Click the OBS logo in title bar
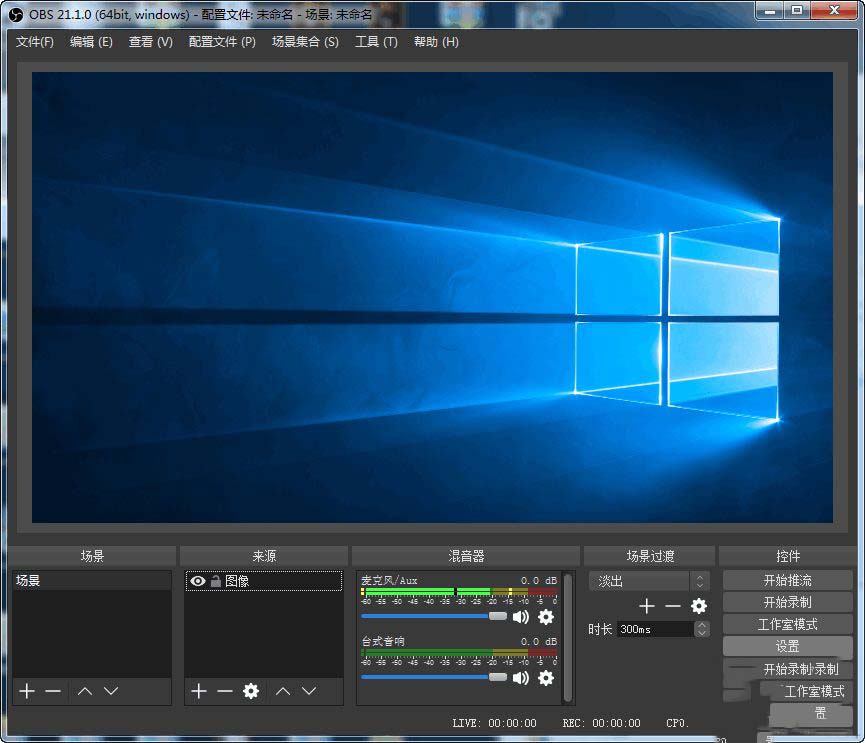 pyautogui.click(x=16, y=15)
